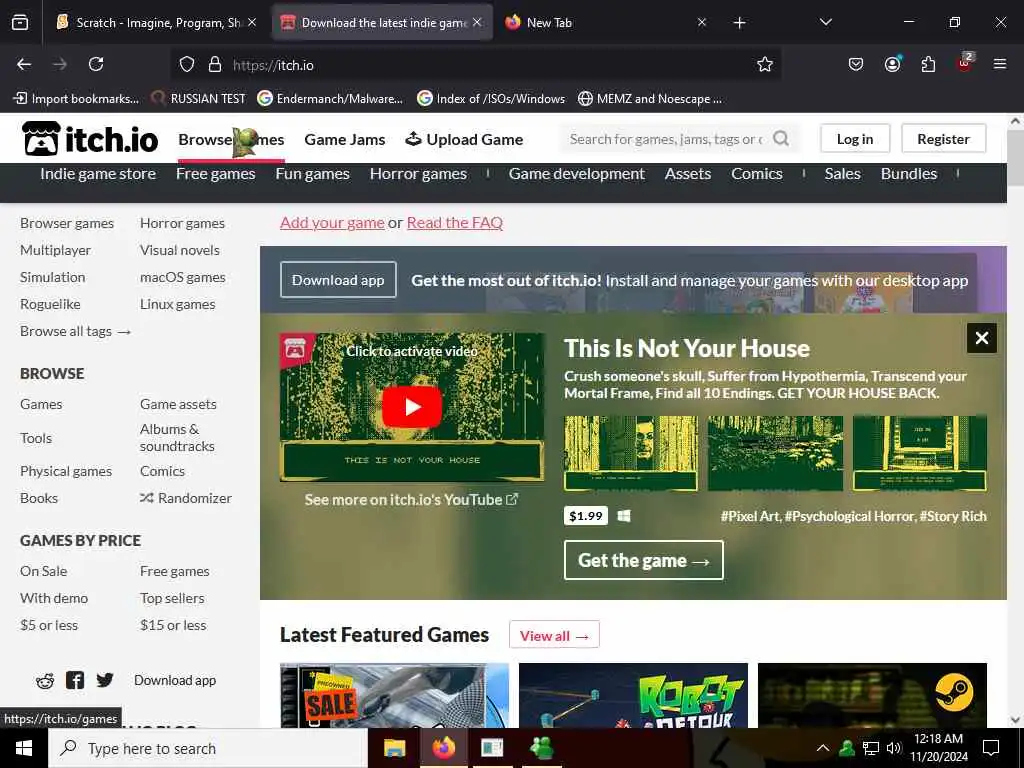Viewport: 1024px width, 768px height.
Task: Open Index of /ISOs/Windows bookmark
Action: pyautogui.click(x=492, y=99)
